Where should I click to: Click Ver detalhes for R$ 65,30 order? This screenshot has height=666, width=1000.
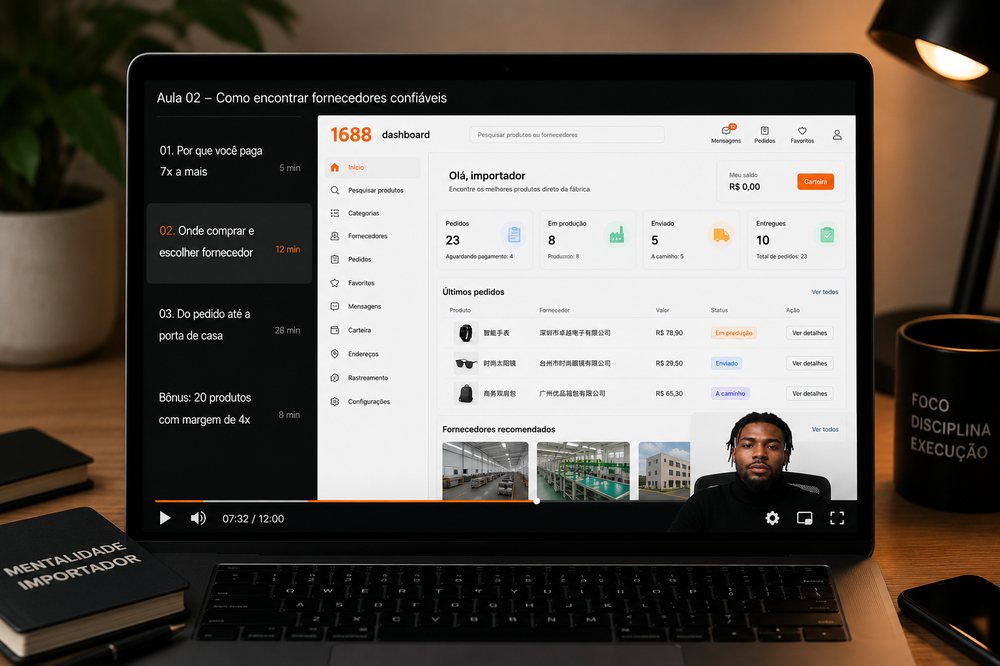pyautogui.click(x=809, y=394)
